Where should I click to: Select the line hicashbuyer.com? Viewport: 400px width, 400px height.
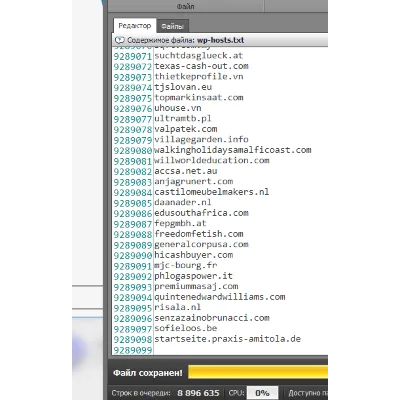[194, 255]
